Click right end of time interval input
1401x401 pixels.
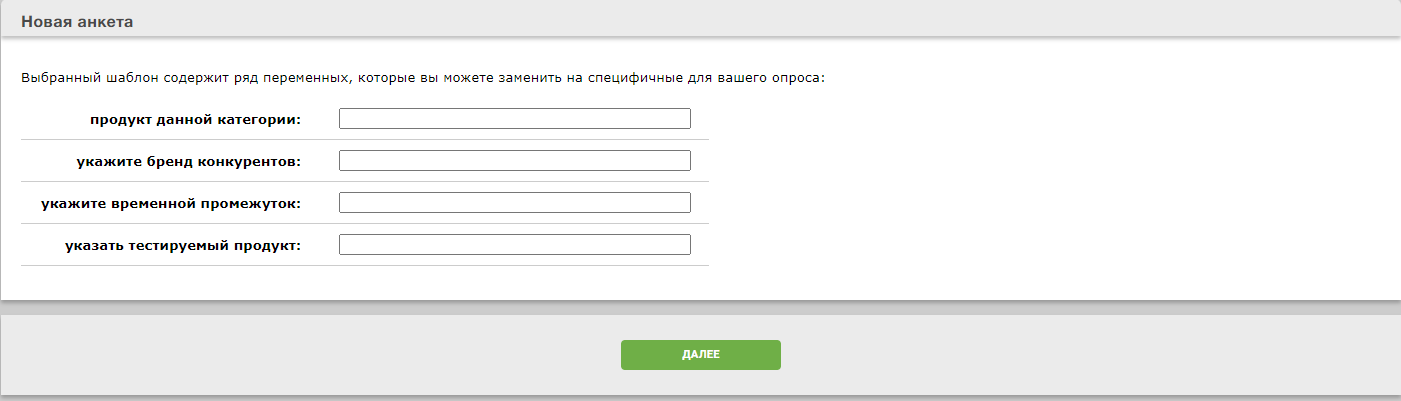click(682, 203)
